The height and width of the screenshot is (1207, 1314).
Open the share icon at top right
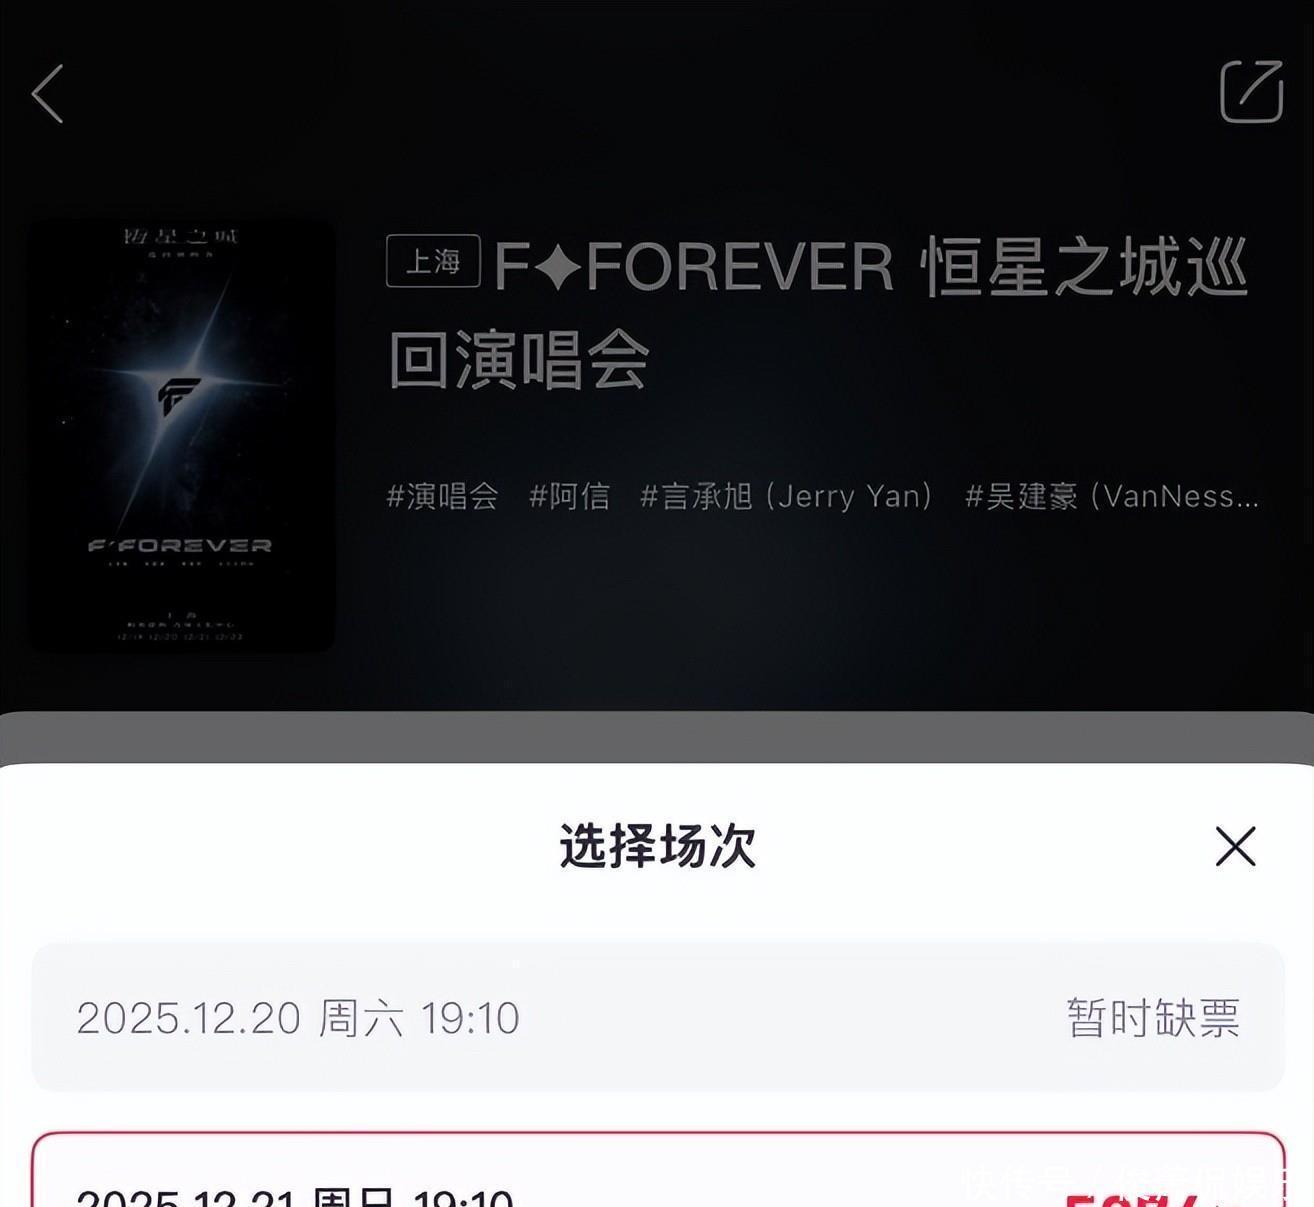1251,91
